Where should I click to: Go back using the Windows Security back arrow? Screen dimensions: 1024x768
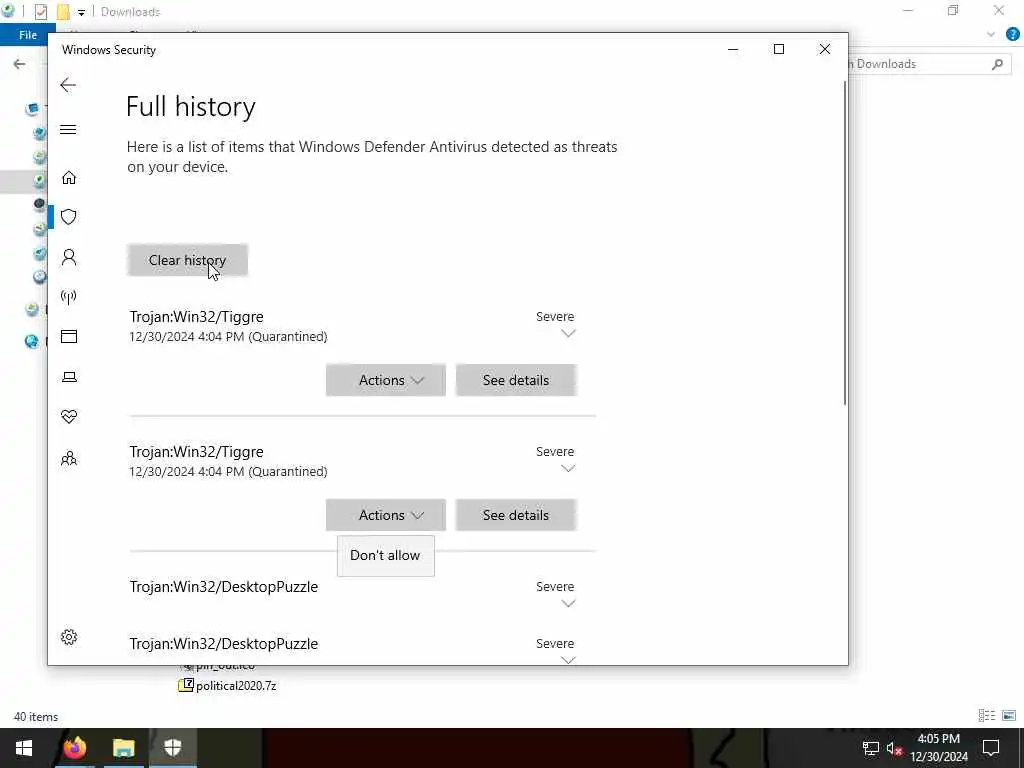coord(68,85)
